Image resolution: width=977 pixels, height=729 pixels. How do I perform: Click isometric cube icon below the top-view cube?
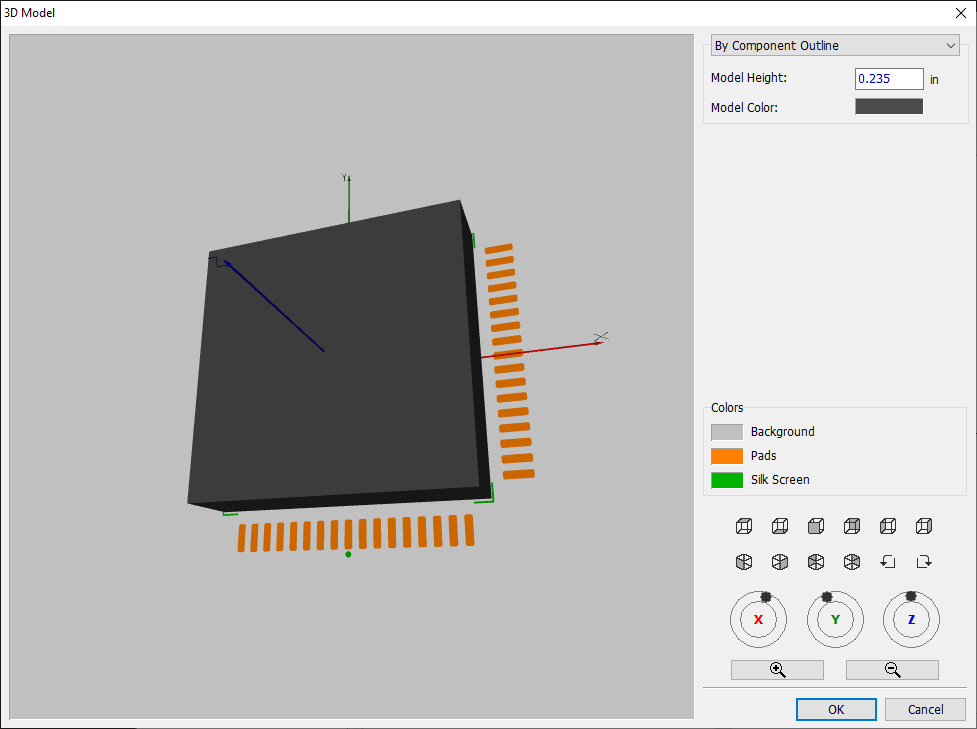744,562
